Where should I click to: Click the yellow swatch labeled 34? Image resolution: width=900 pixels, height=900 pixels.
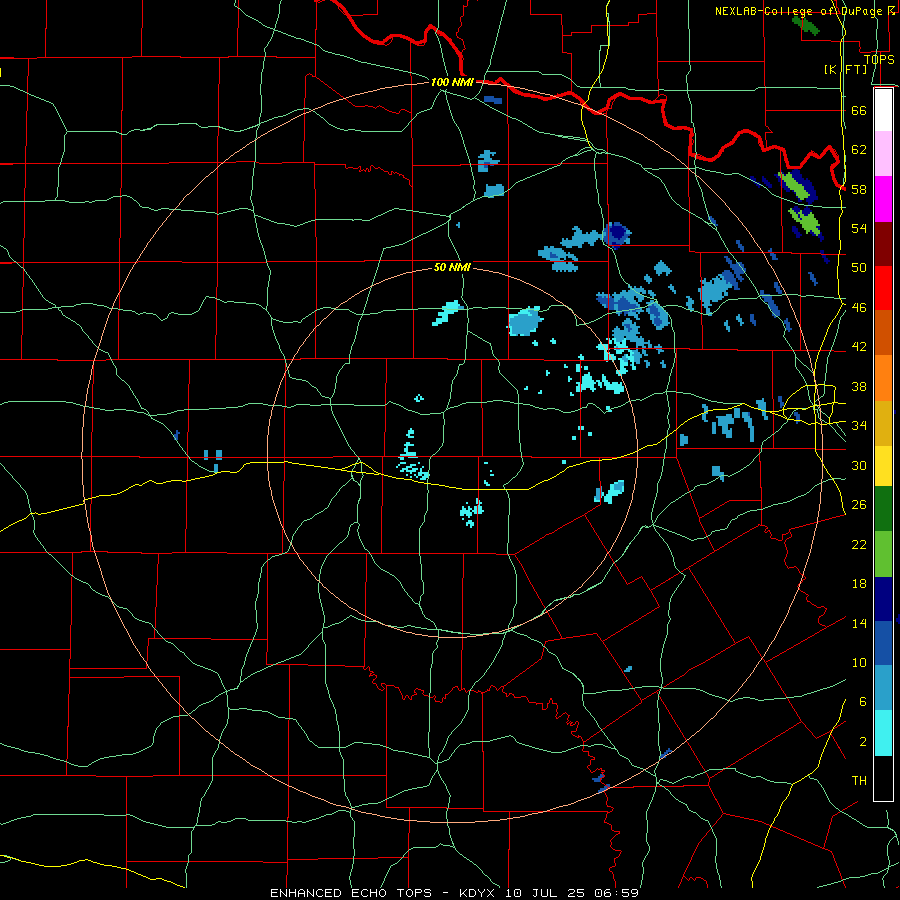click(x=883, y=466)
